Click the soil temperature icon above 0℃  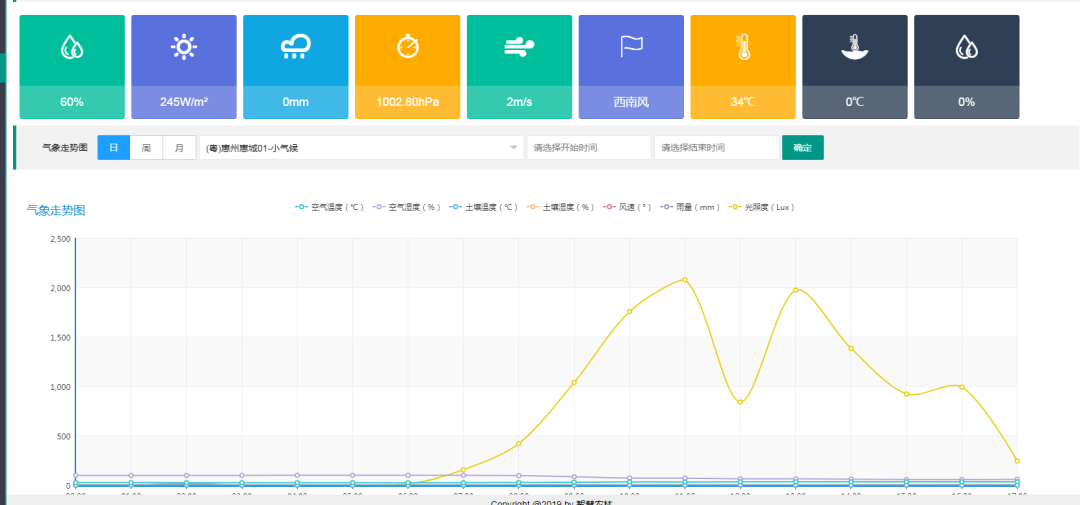pyautogui.click(x=855, y=47)
